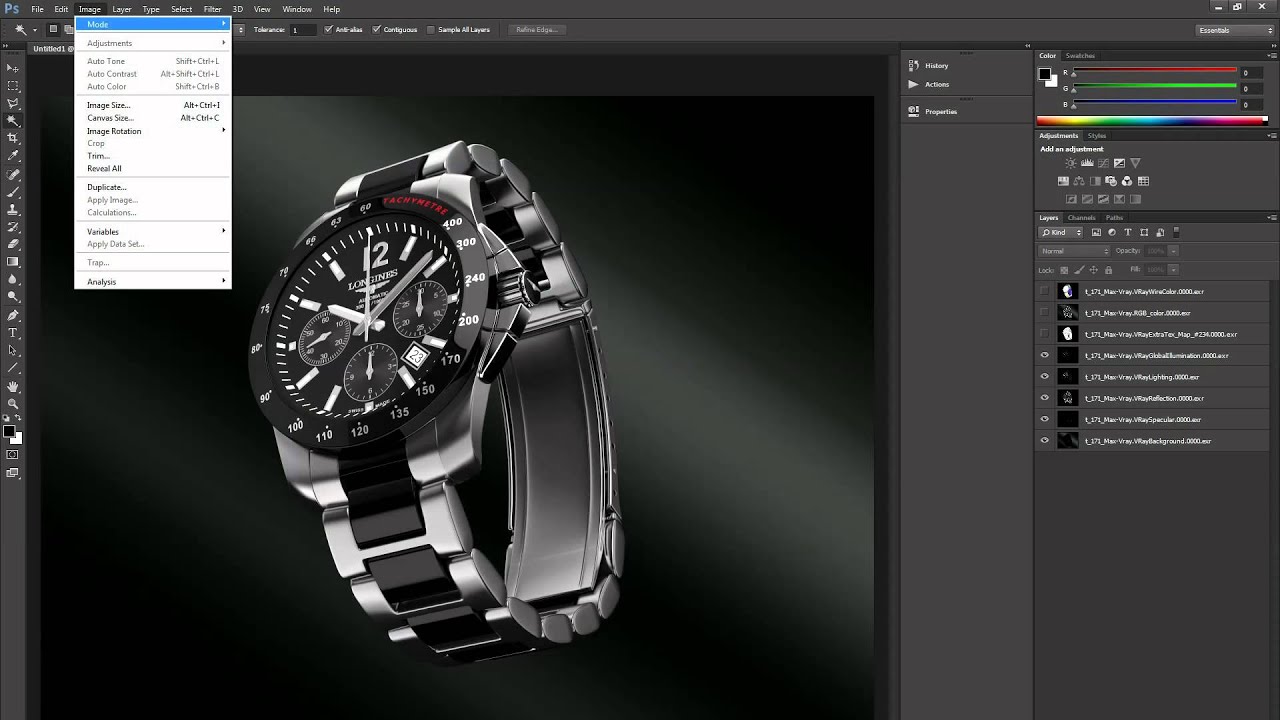Image resolution: width=1280 pixels, height=720 pixels.
Task: Hide the VRayReflection layer
Action: point(1045,398)
